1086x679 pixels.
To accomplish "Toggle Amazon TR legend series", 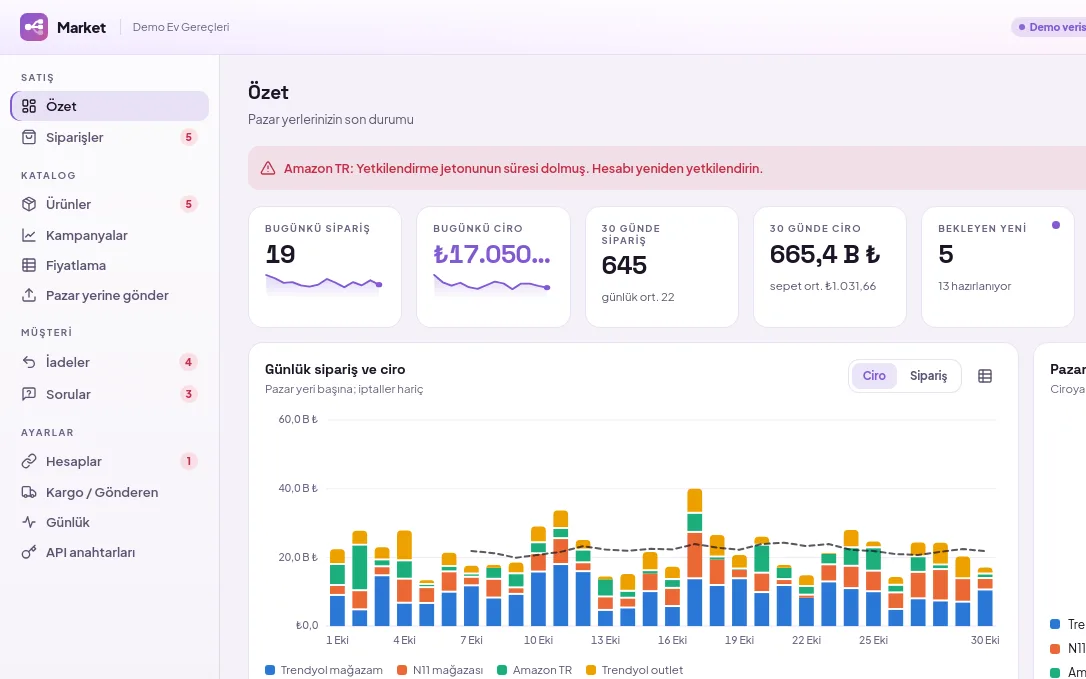I will click(x=535, y=670).
